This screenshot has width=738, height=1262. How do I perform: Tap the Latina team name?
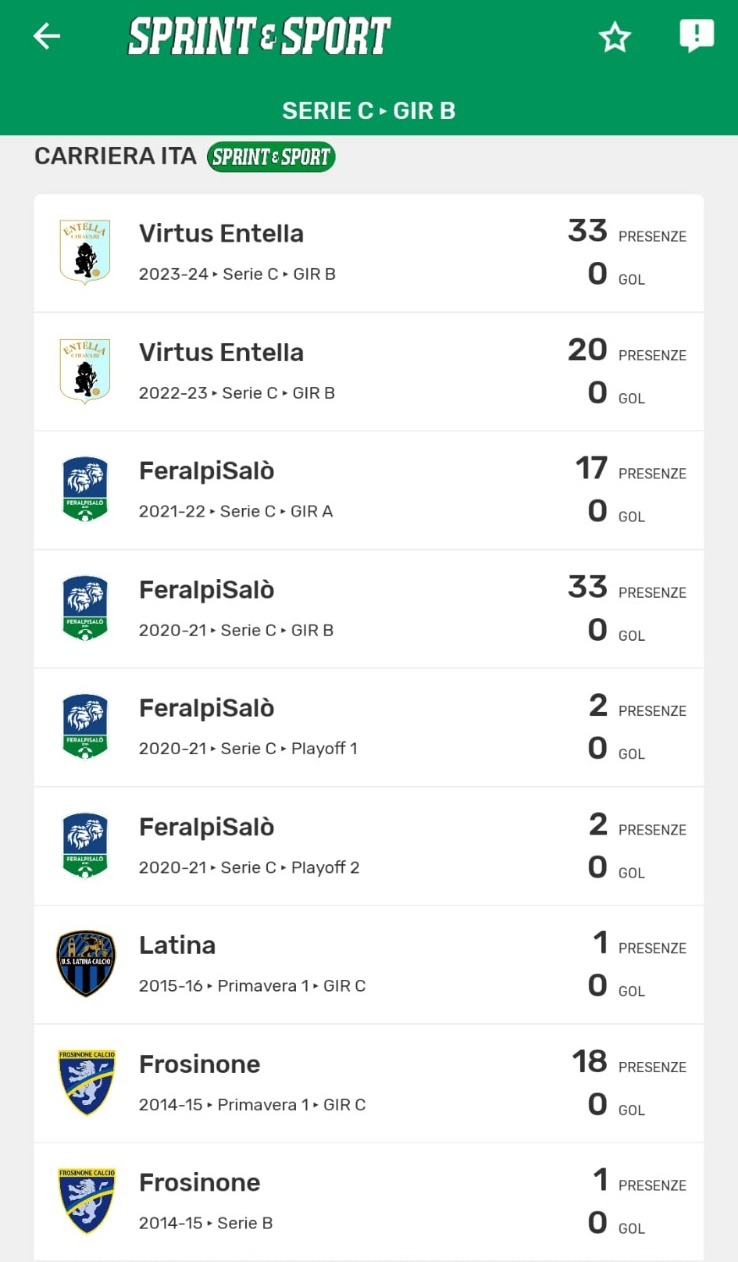[x=177, y=945]
